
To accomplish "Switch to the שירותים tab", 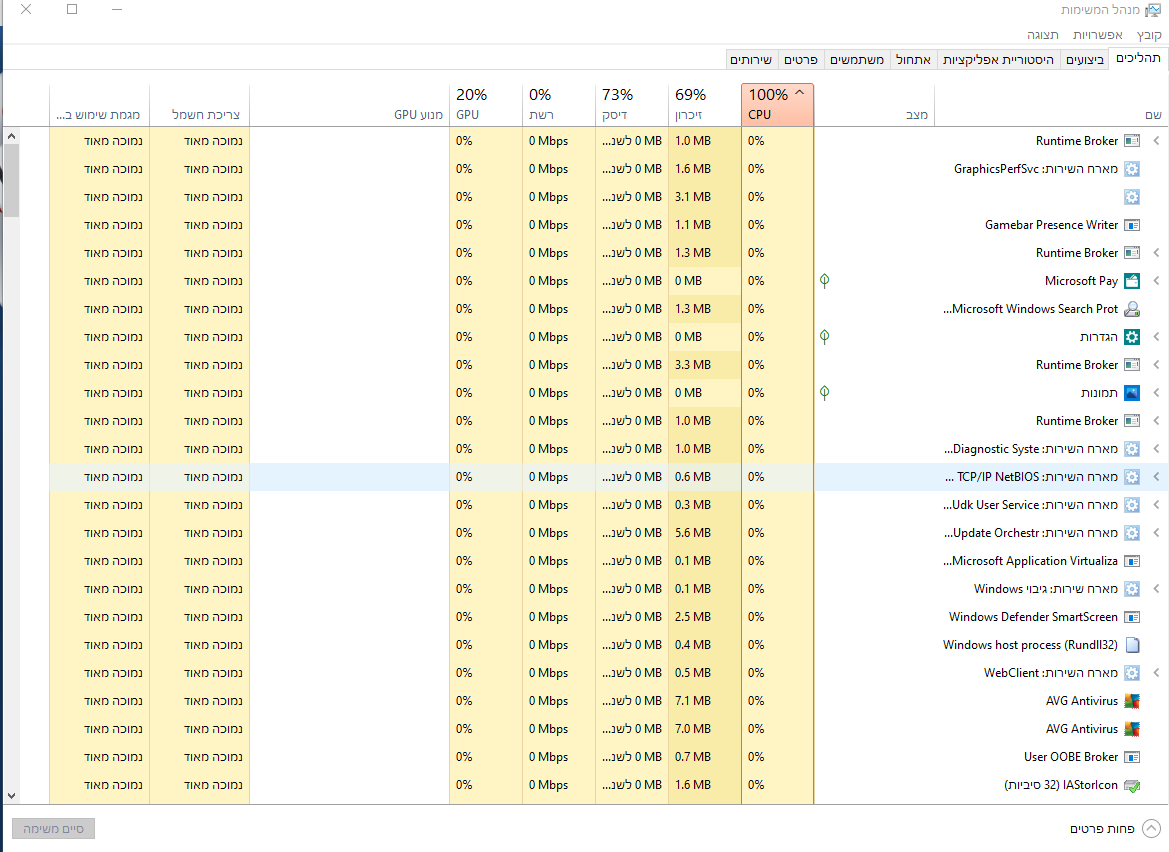I will 751,60.
